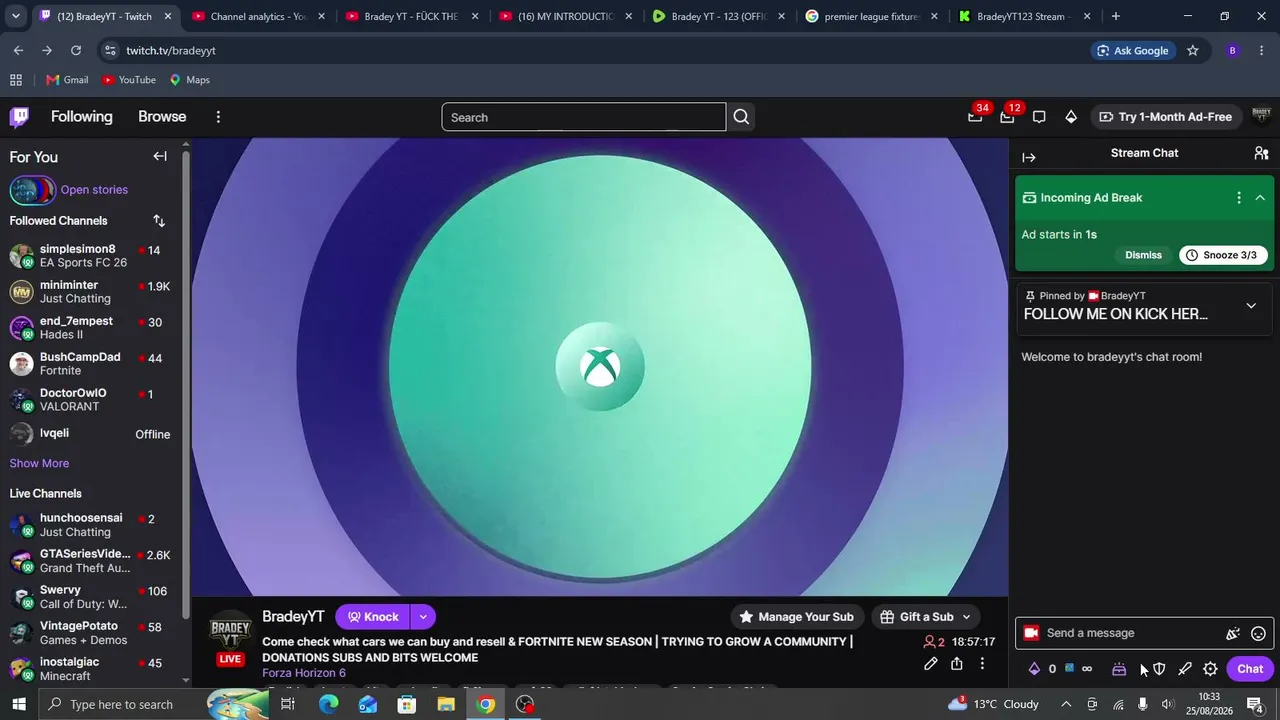Bookmark this page with the star icon
Screen dimensions: 1280x720
(1192, 51)
